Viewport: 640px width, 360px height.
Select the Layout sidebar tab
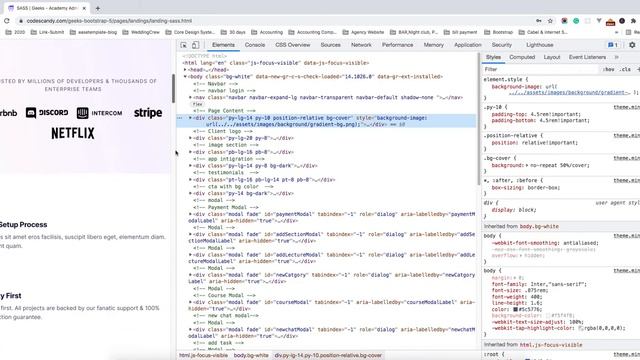[552, 57]
